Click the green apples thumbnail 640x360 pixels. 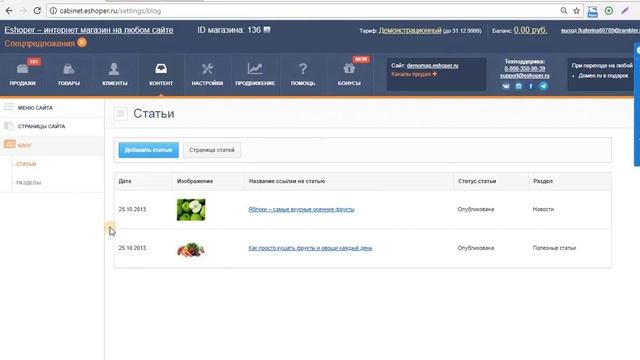tap(191, 209)
